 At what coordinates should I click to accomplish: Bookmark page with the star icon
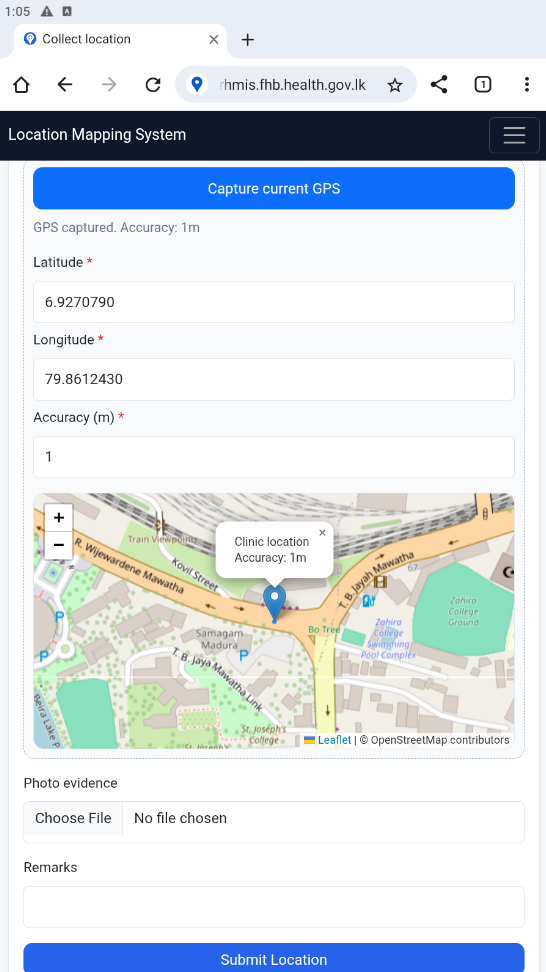395,85
